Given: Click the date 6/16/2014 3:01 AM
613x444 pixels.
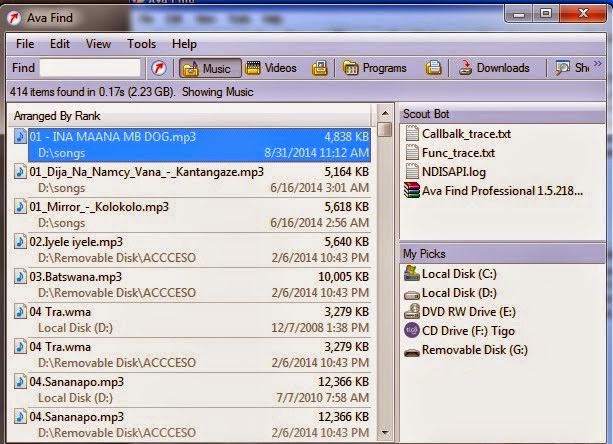Looking at the screenshot, I should (320, 188).
